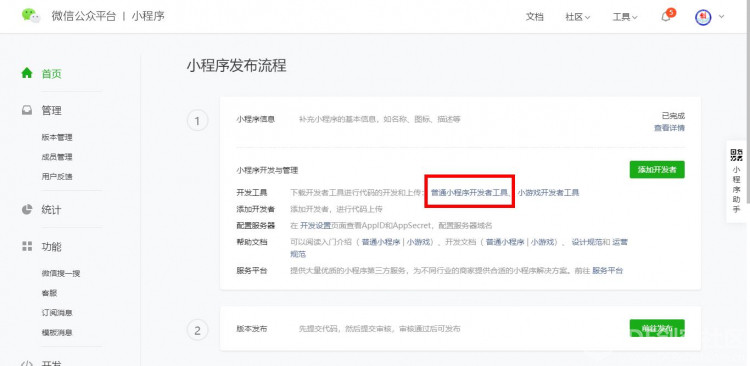Click the home icon beside 首页
Image resolution: width=750 pixels, height=366 pixels.
[x=27, y=73]
